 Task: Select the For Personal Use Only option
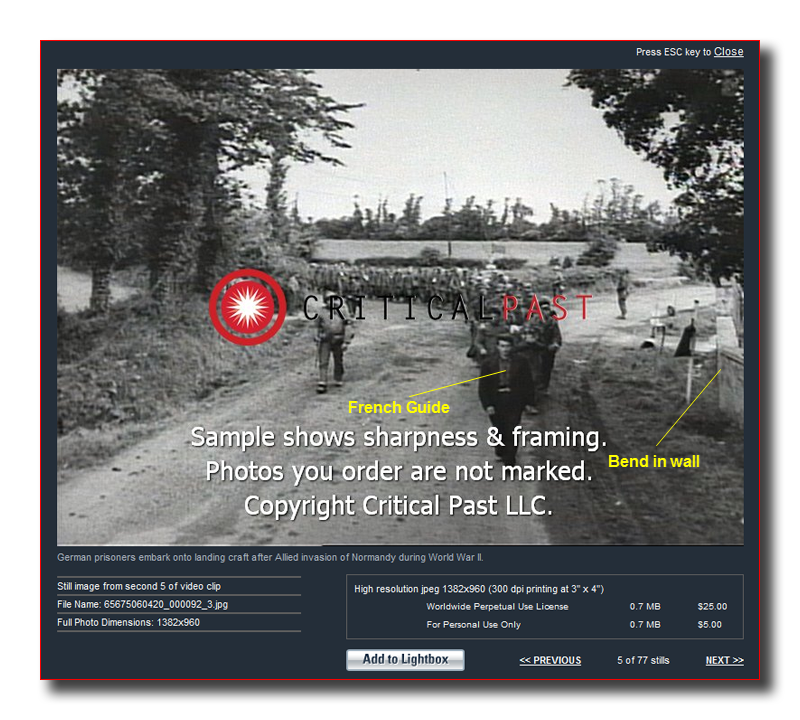click(x=473, y=625)
